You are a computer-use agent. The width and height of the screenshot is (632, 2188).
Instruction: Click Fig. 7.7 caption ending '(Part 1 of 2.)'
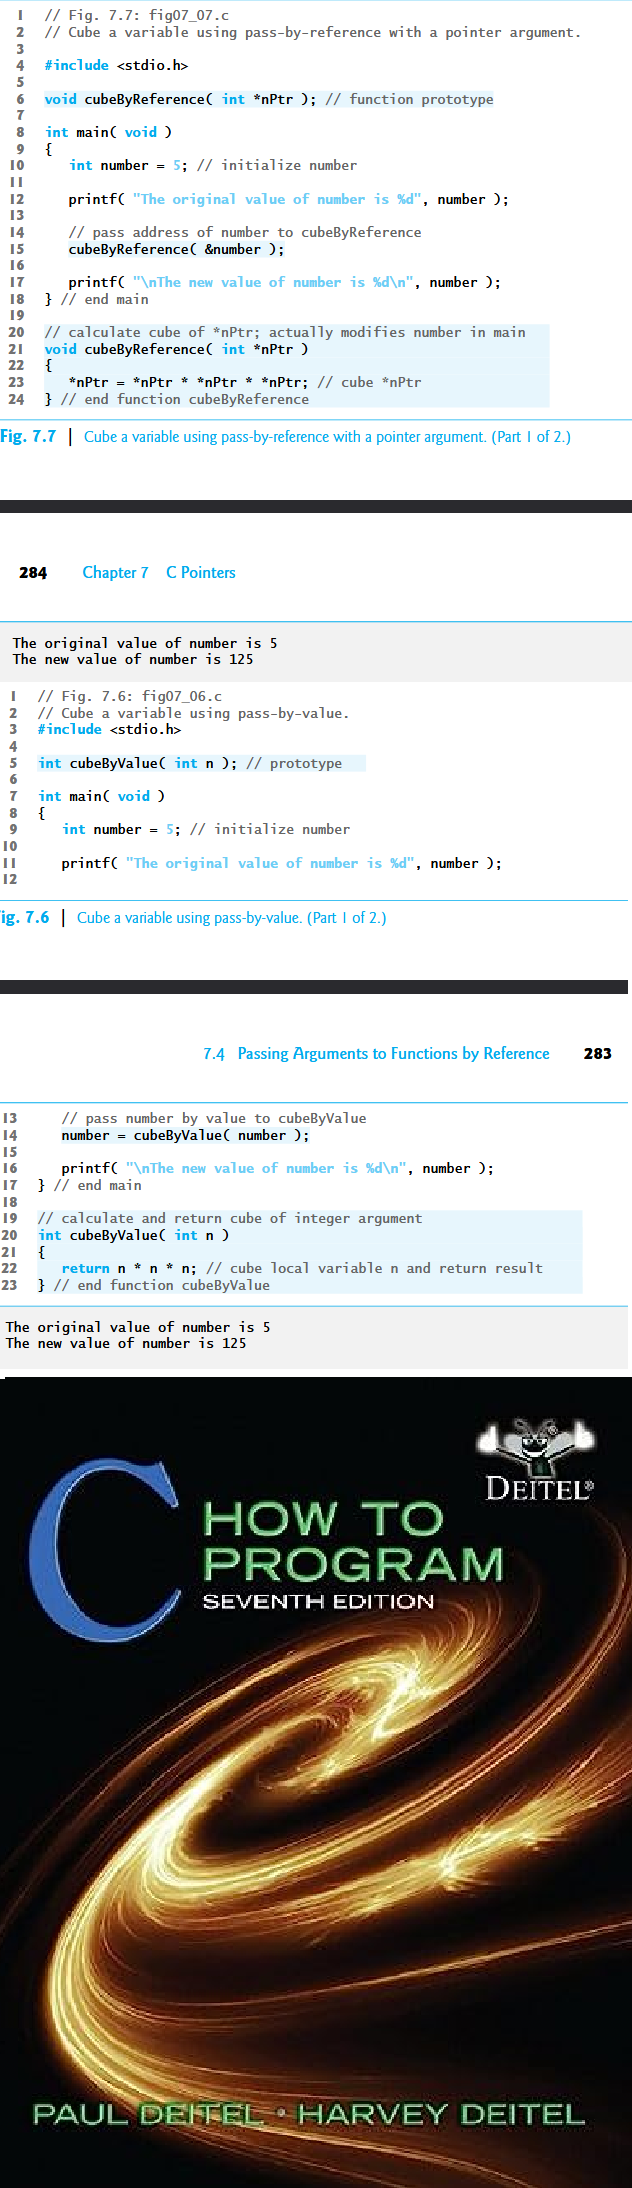point(531,437)
